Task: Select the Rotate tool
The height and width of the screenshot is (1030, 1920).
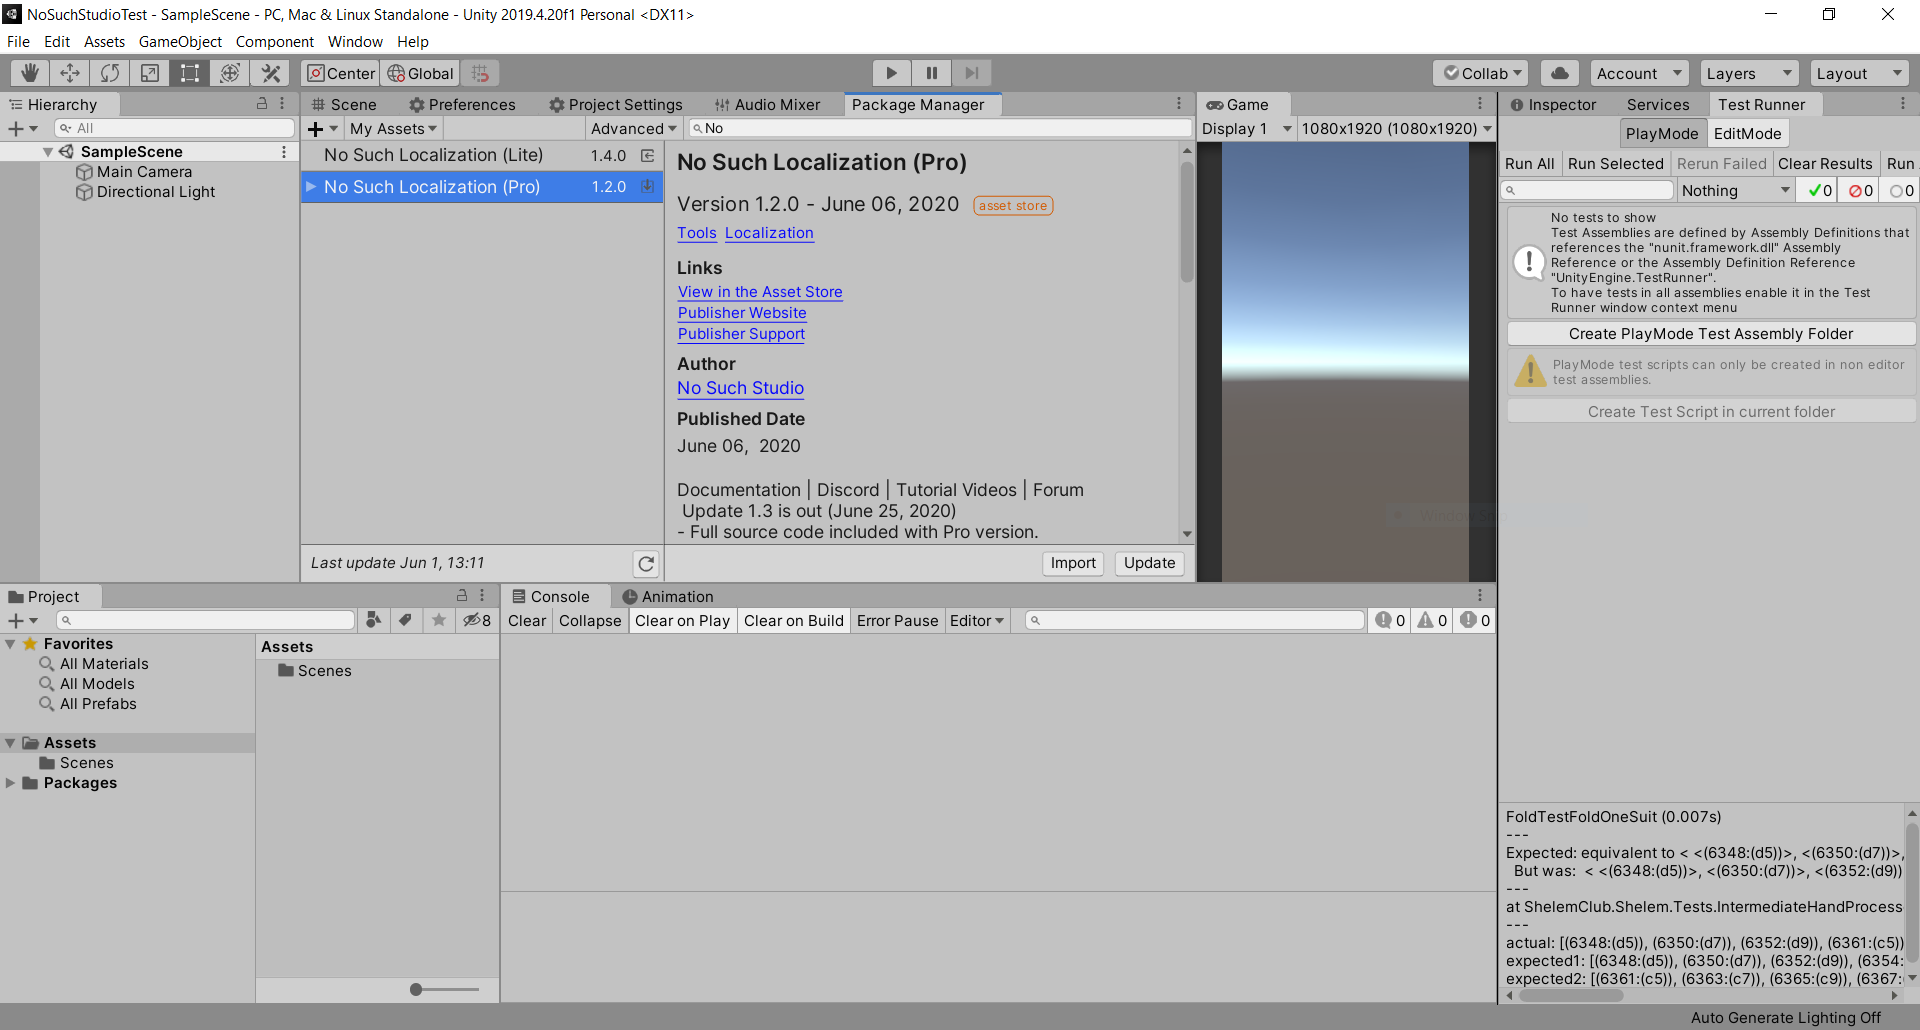Action: click(x=109, y=72)
